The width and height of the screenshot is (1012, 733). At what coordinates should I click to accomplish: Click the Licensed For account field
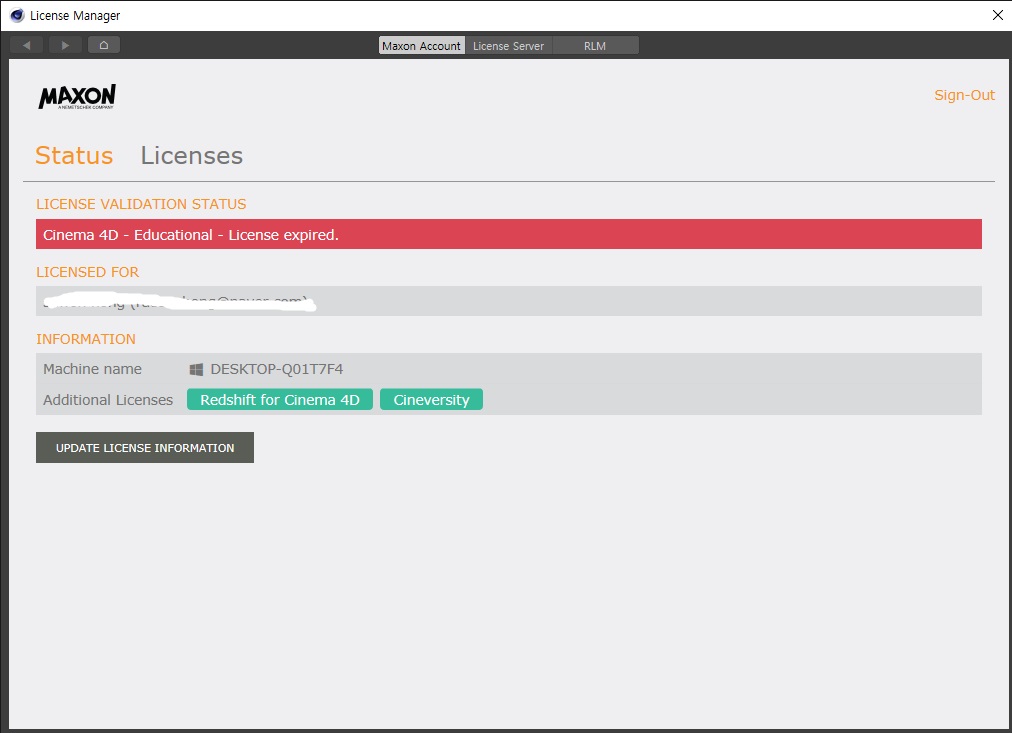point(509,301)
